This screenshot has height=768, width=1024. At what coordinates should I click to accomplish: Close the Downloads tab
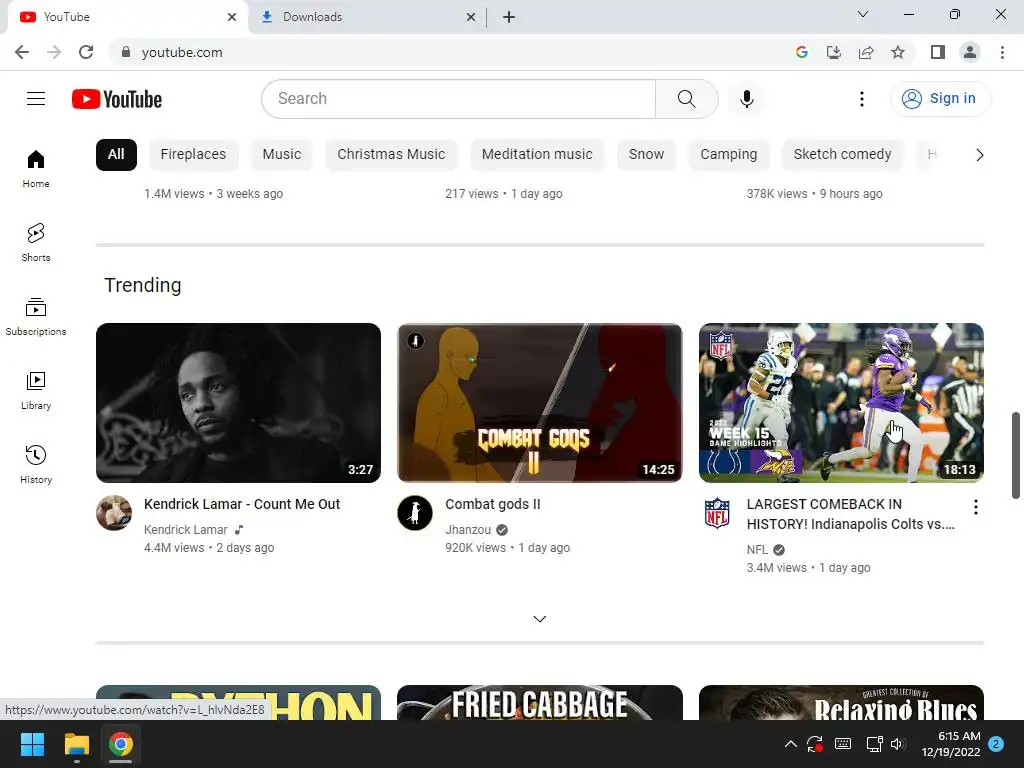[471, 17]
